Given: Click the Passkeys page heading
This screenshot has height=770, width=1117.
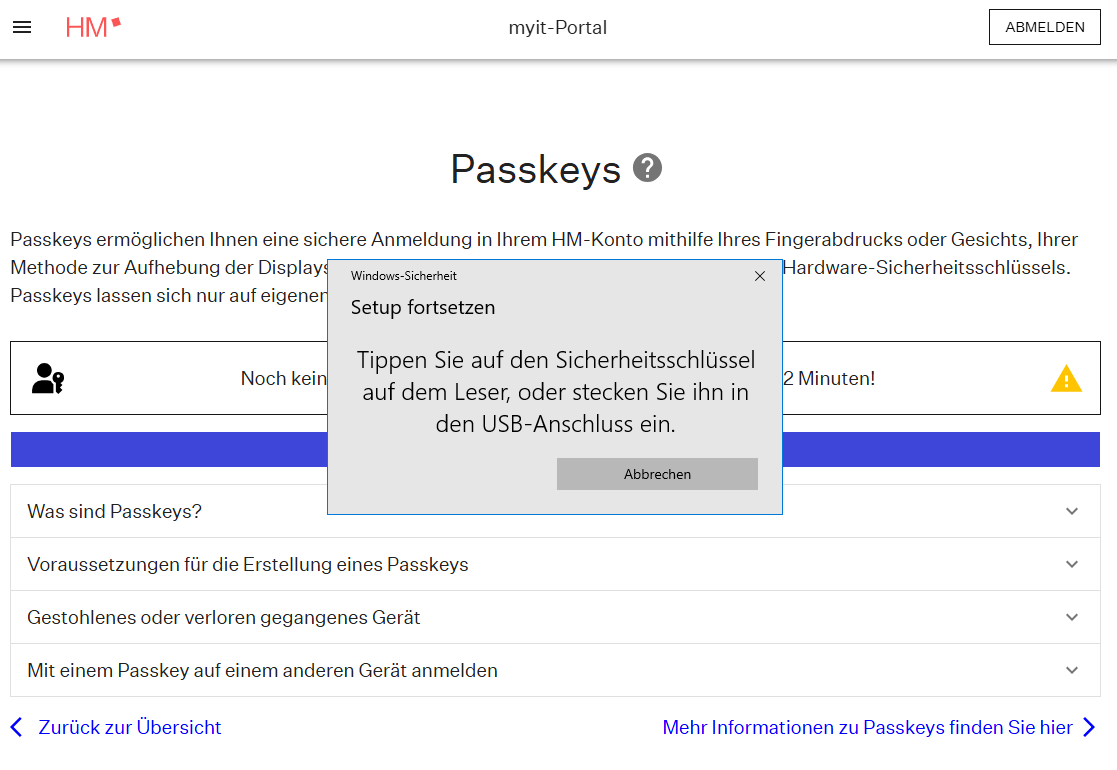Looking at the screenshot, I should pos(535,169).
